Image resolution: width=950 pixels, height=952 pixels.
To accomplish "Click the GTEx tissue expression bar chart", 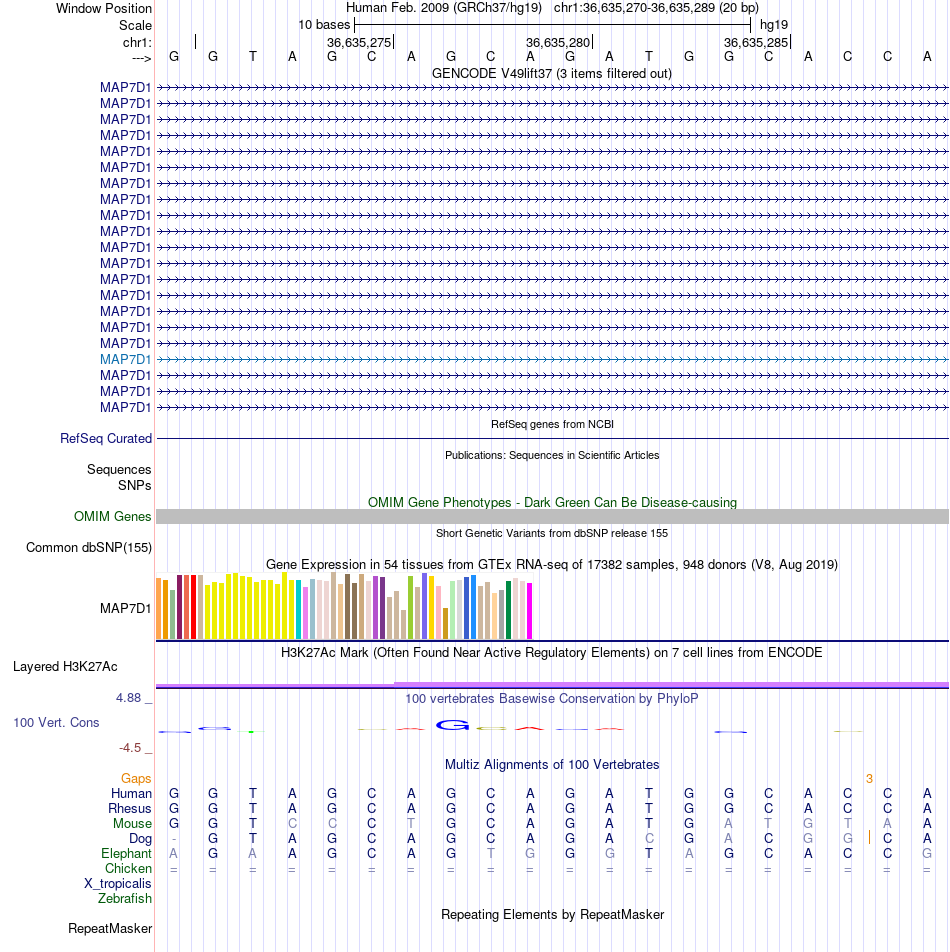I will click(344, 606).
